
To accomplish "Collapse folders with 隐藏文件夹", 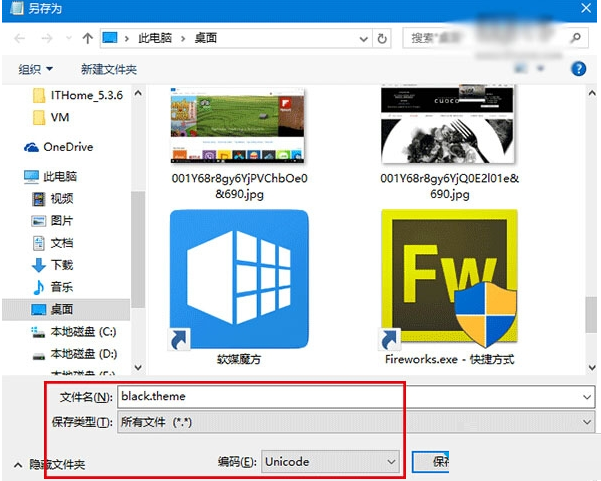I will pyautogui.click(x=48, y=465).
